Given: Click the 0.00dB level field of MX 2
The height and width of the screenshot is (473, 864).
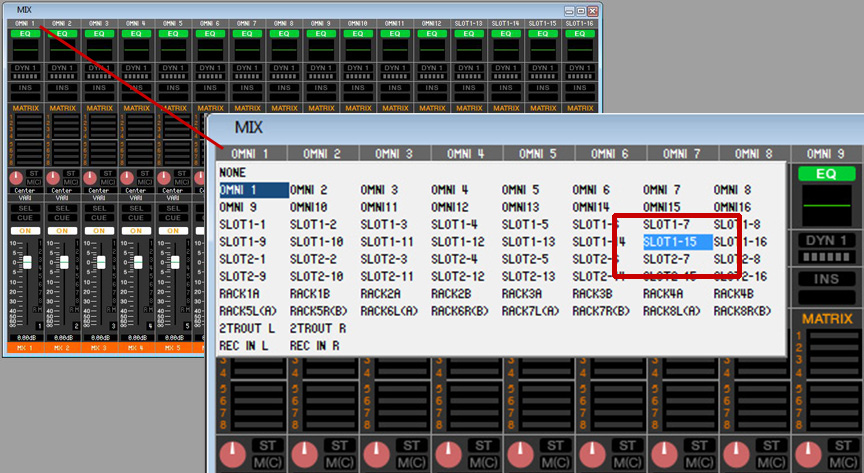Looking at the screenshot, I should (62, 337).
